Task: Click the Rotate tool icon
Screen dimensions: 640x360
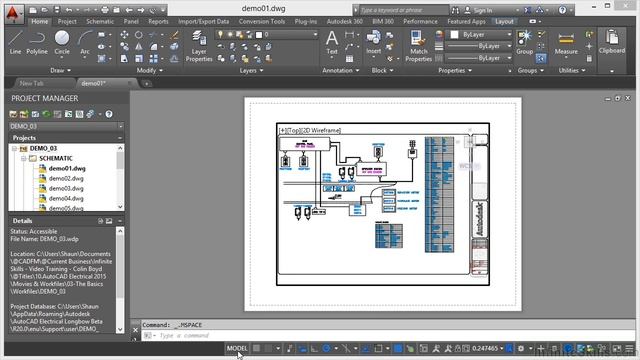Action: (139, 35)
